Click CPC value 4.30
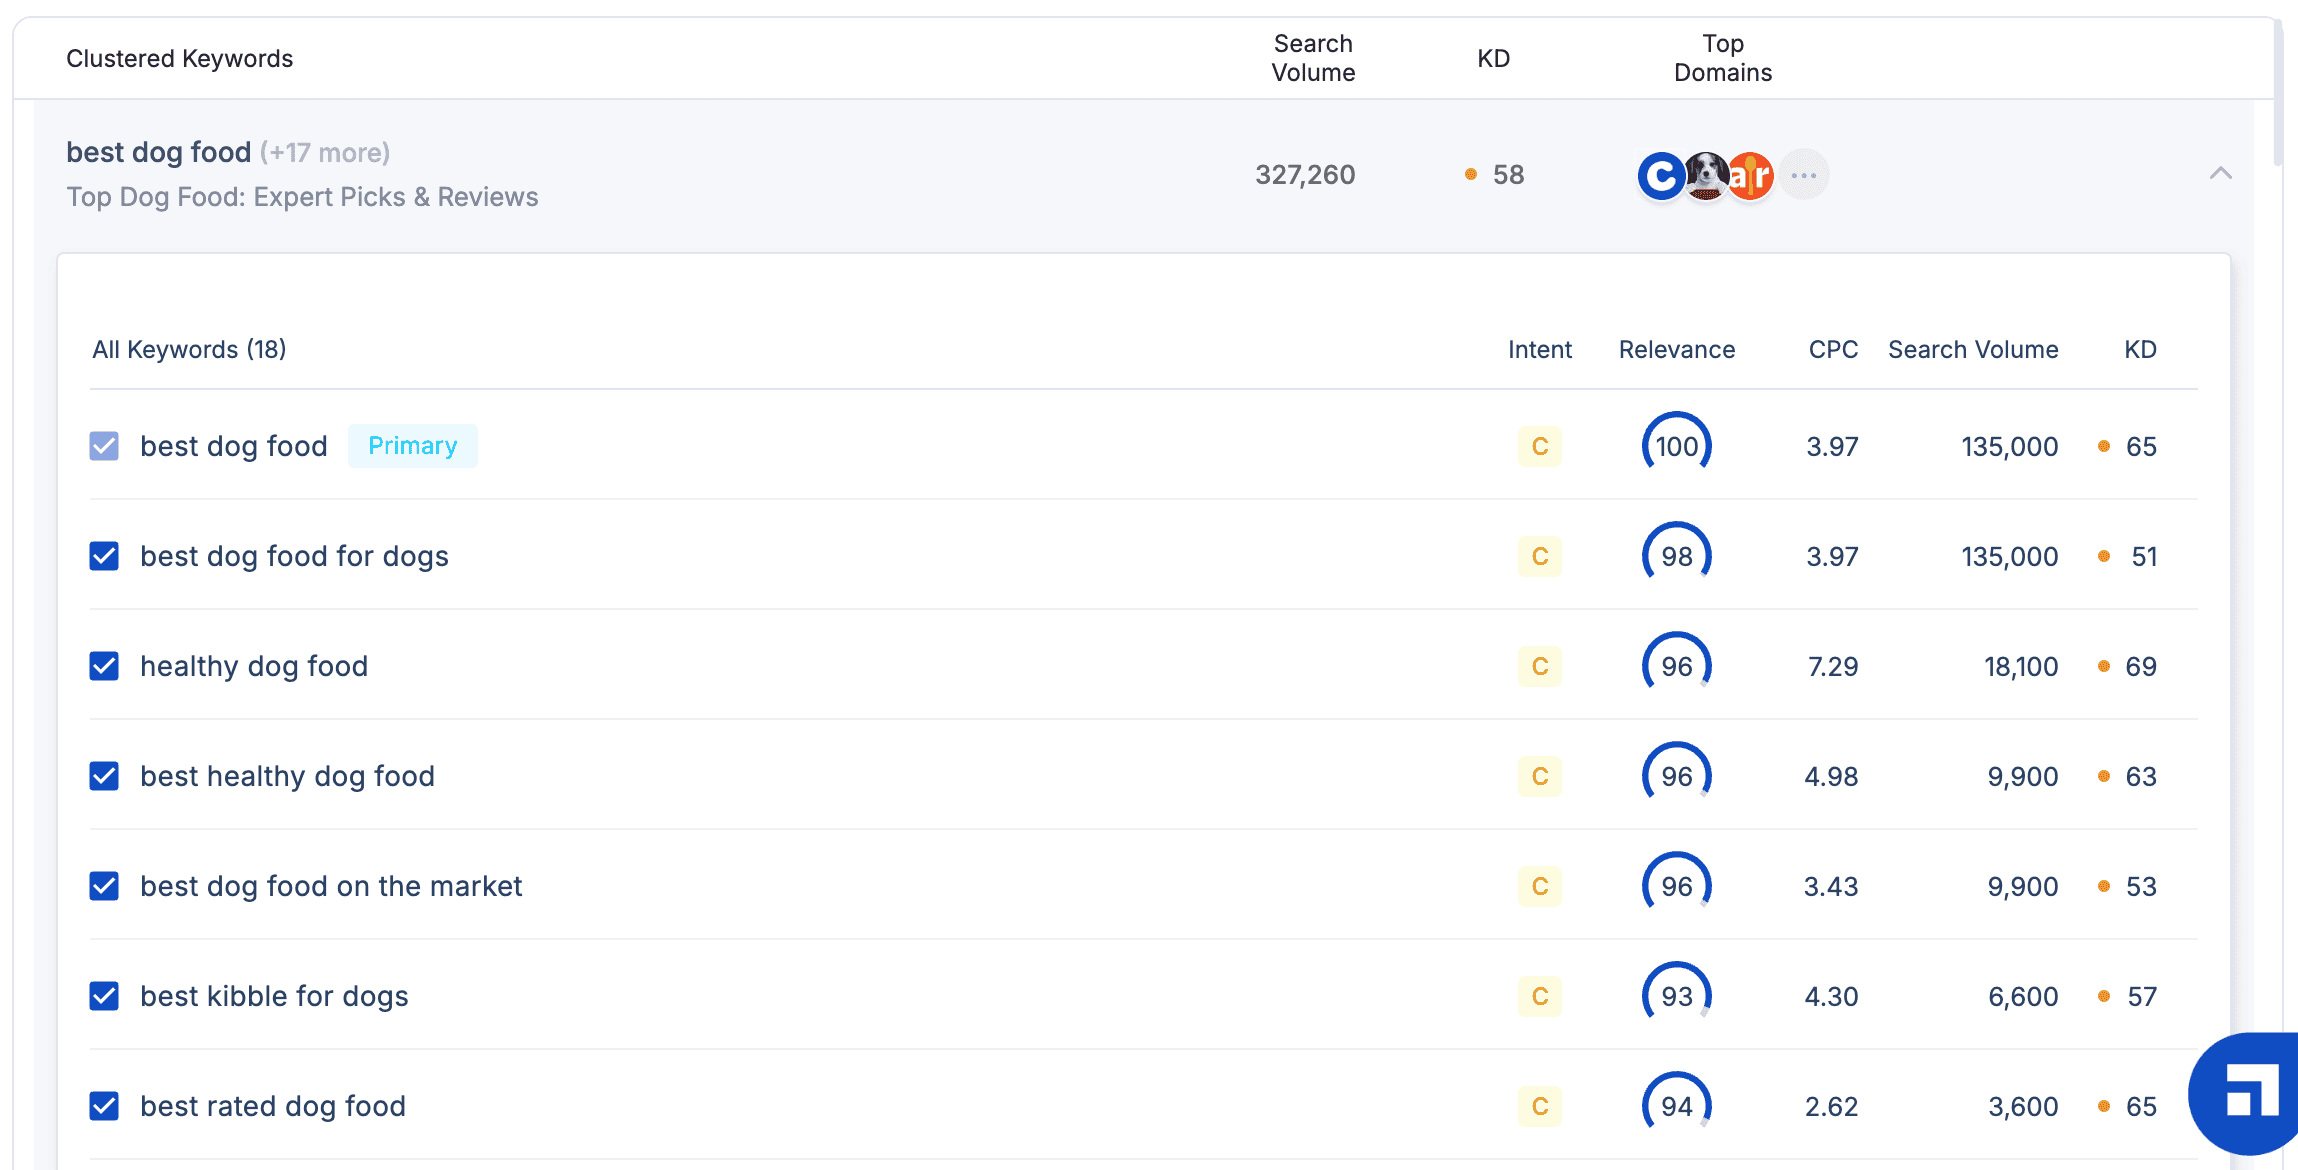Image resolution: width=2298 pixels, height=1170 pixels. point(1831,997)
